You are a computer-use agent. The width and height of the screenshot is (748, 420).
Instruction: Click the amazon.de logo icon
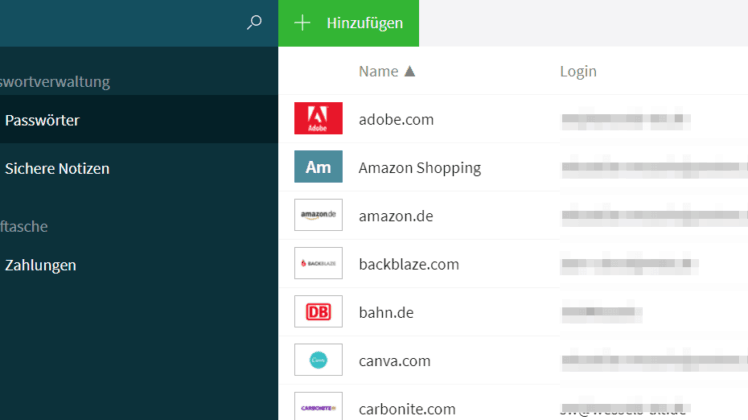point(318,215)
